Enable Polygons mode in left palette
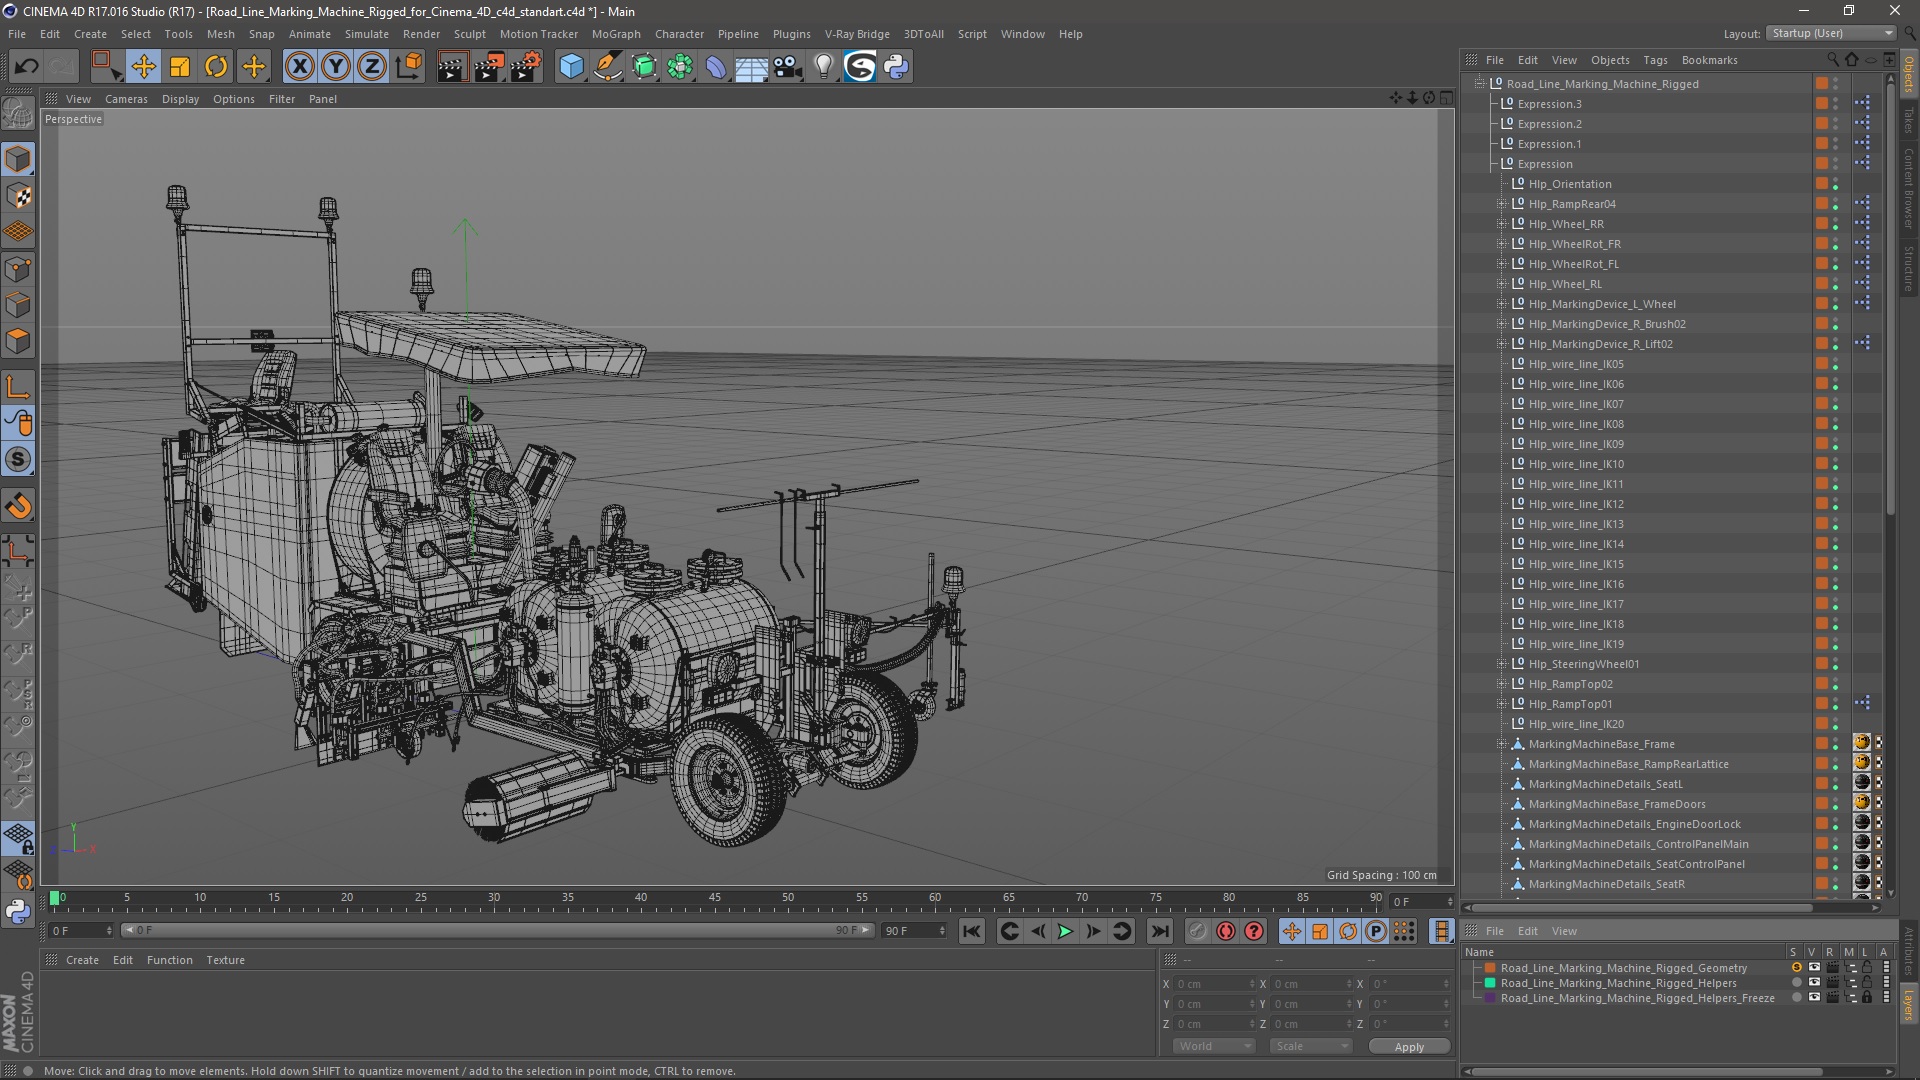 tap(18, 341)
